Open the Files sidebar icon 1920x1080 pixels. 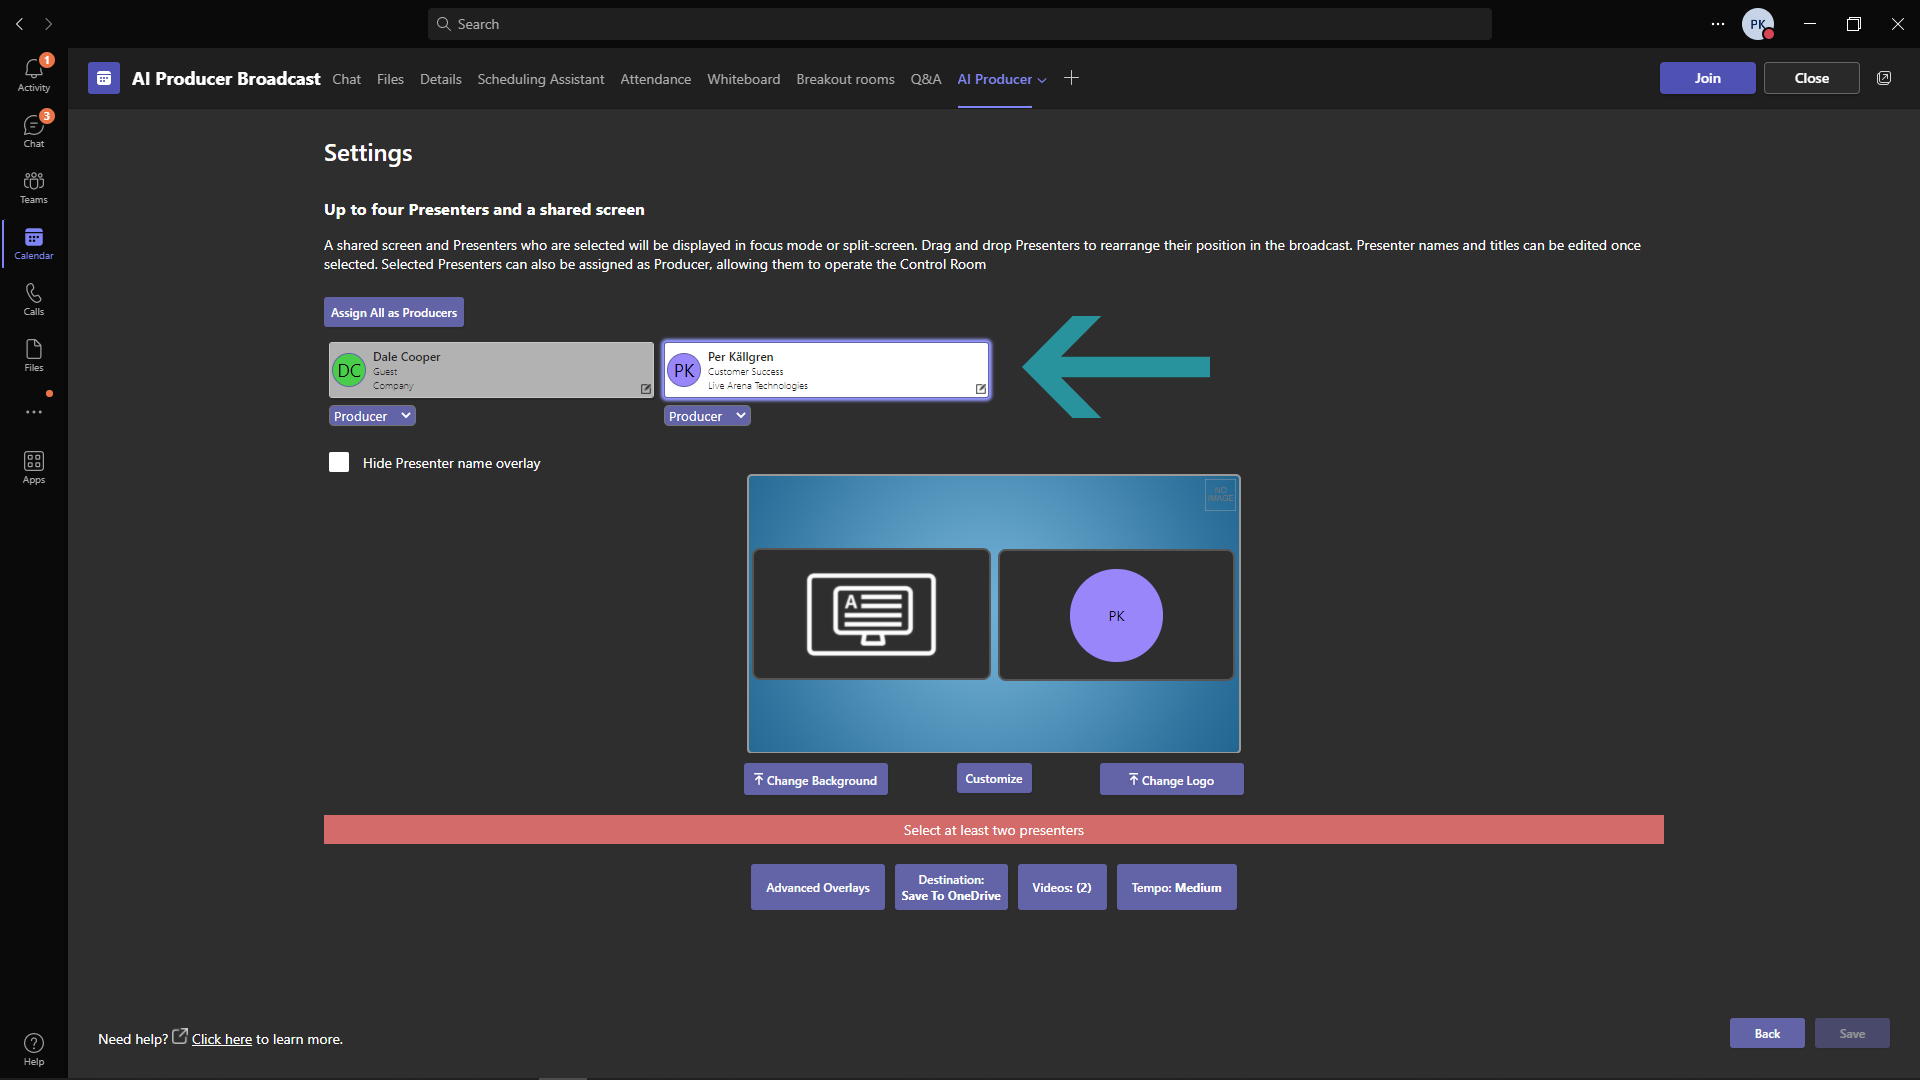tap(34, 355)
